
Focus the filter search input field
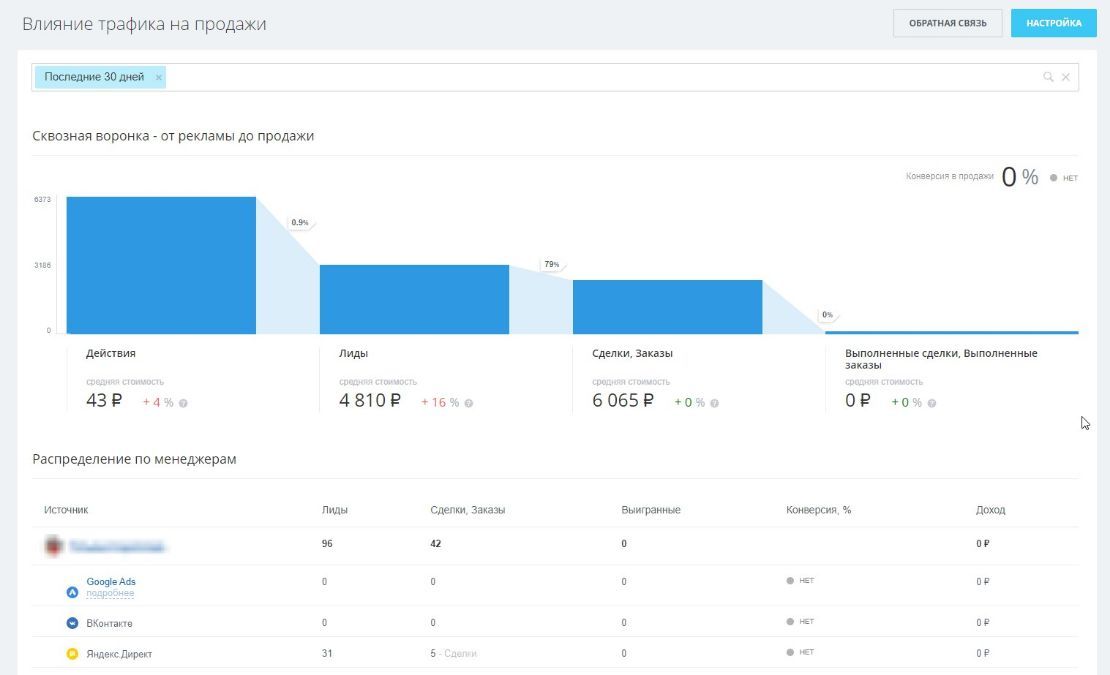(x=600, y=77)
